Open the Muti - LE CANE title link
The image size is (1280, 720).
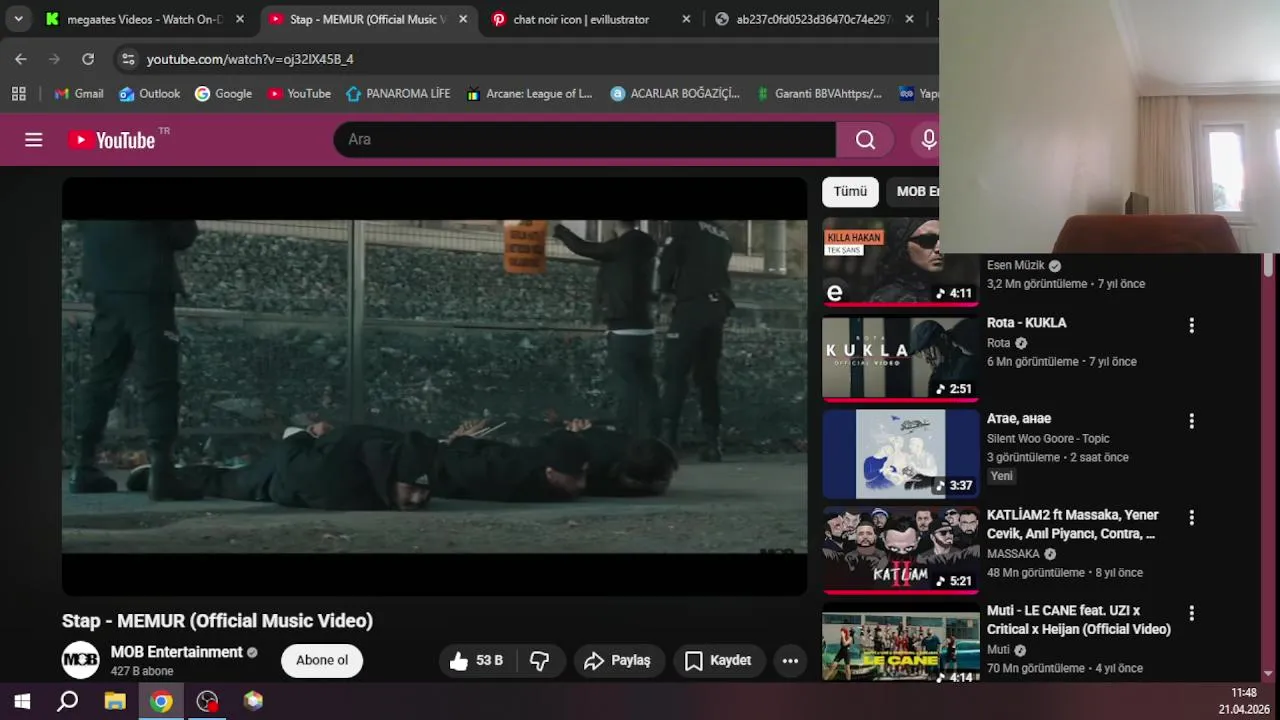tap(1079, 620)
